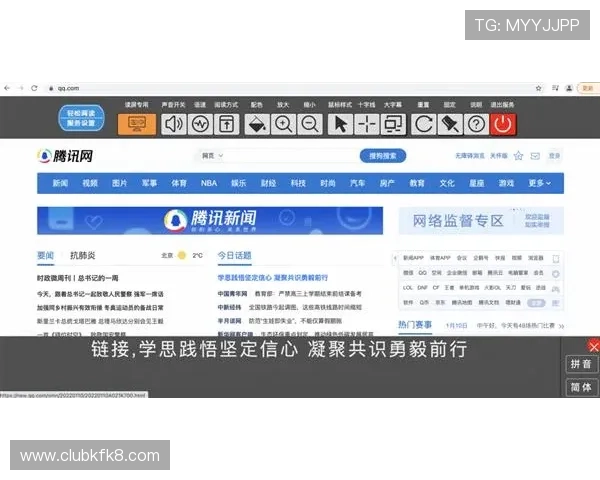Pin the toolbar with the pushpin icon
This screenshot has width=600, height=480.
pos(450,124)
